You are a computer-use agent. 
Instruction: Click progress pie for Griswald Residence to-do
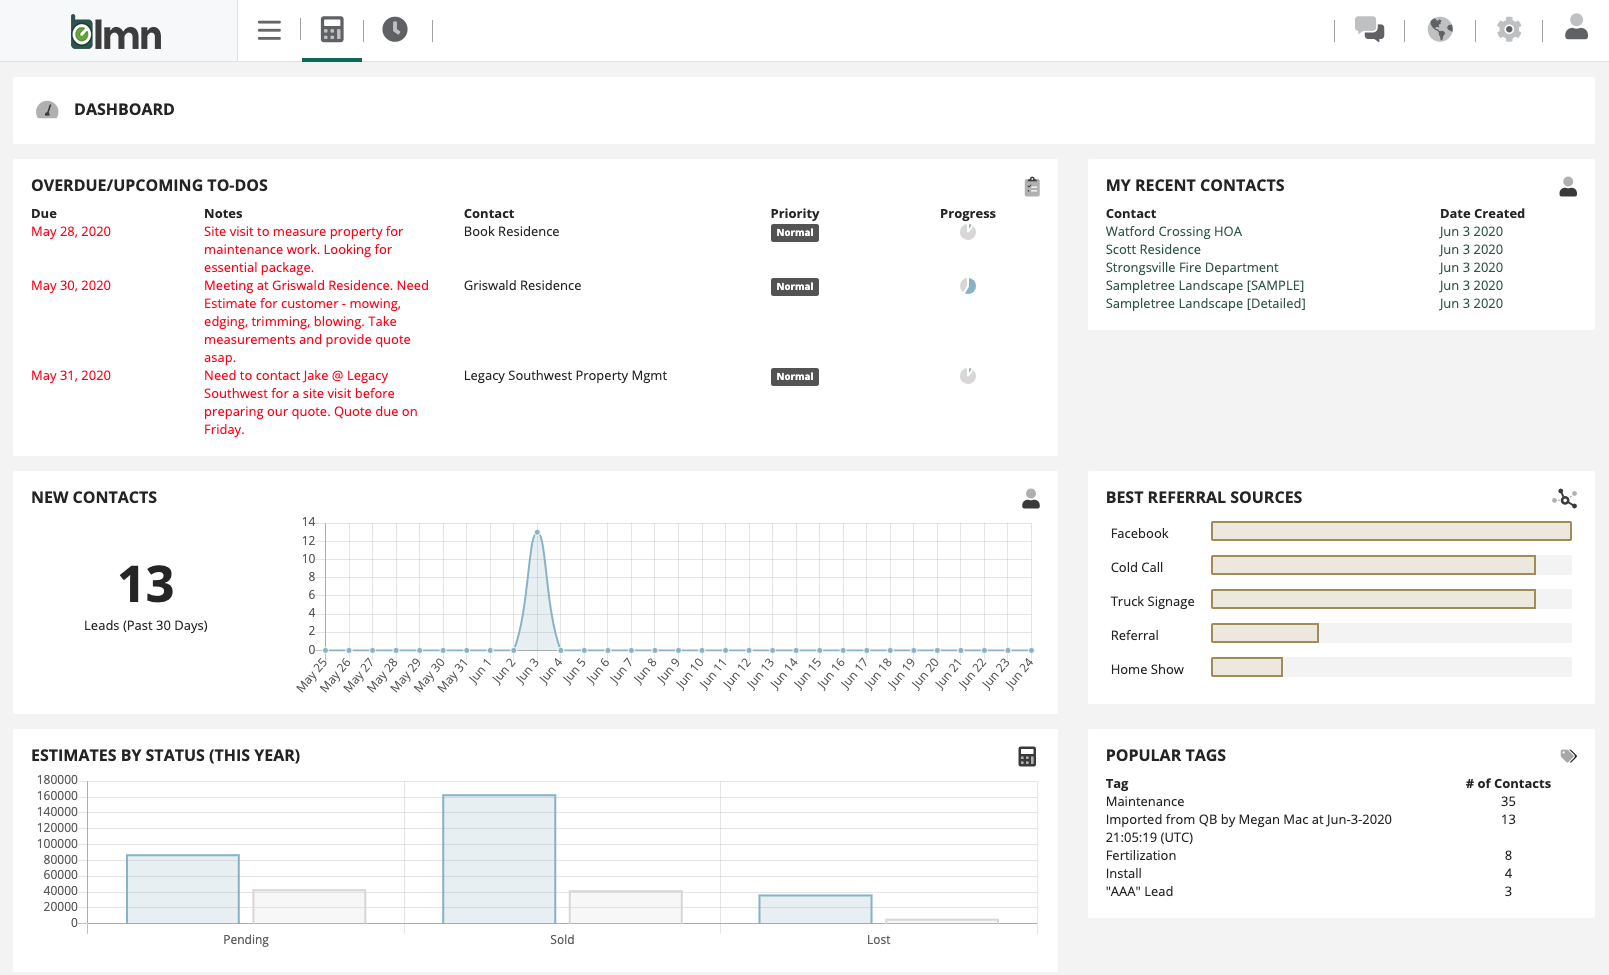coord(968,286)
